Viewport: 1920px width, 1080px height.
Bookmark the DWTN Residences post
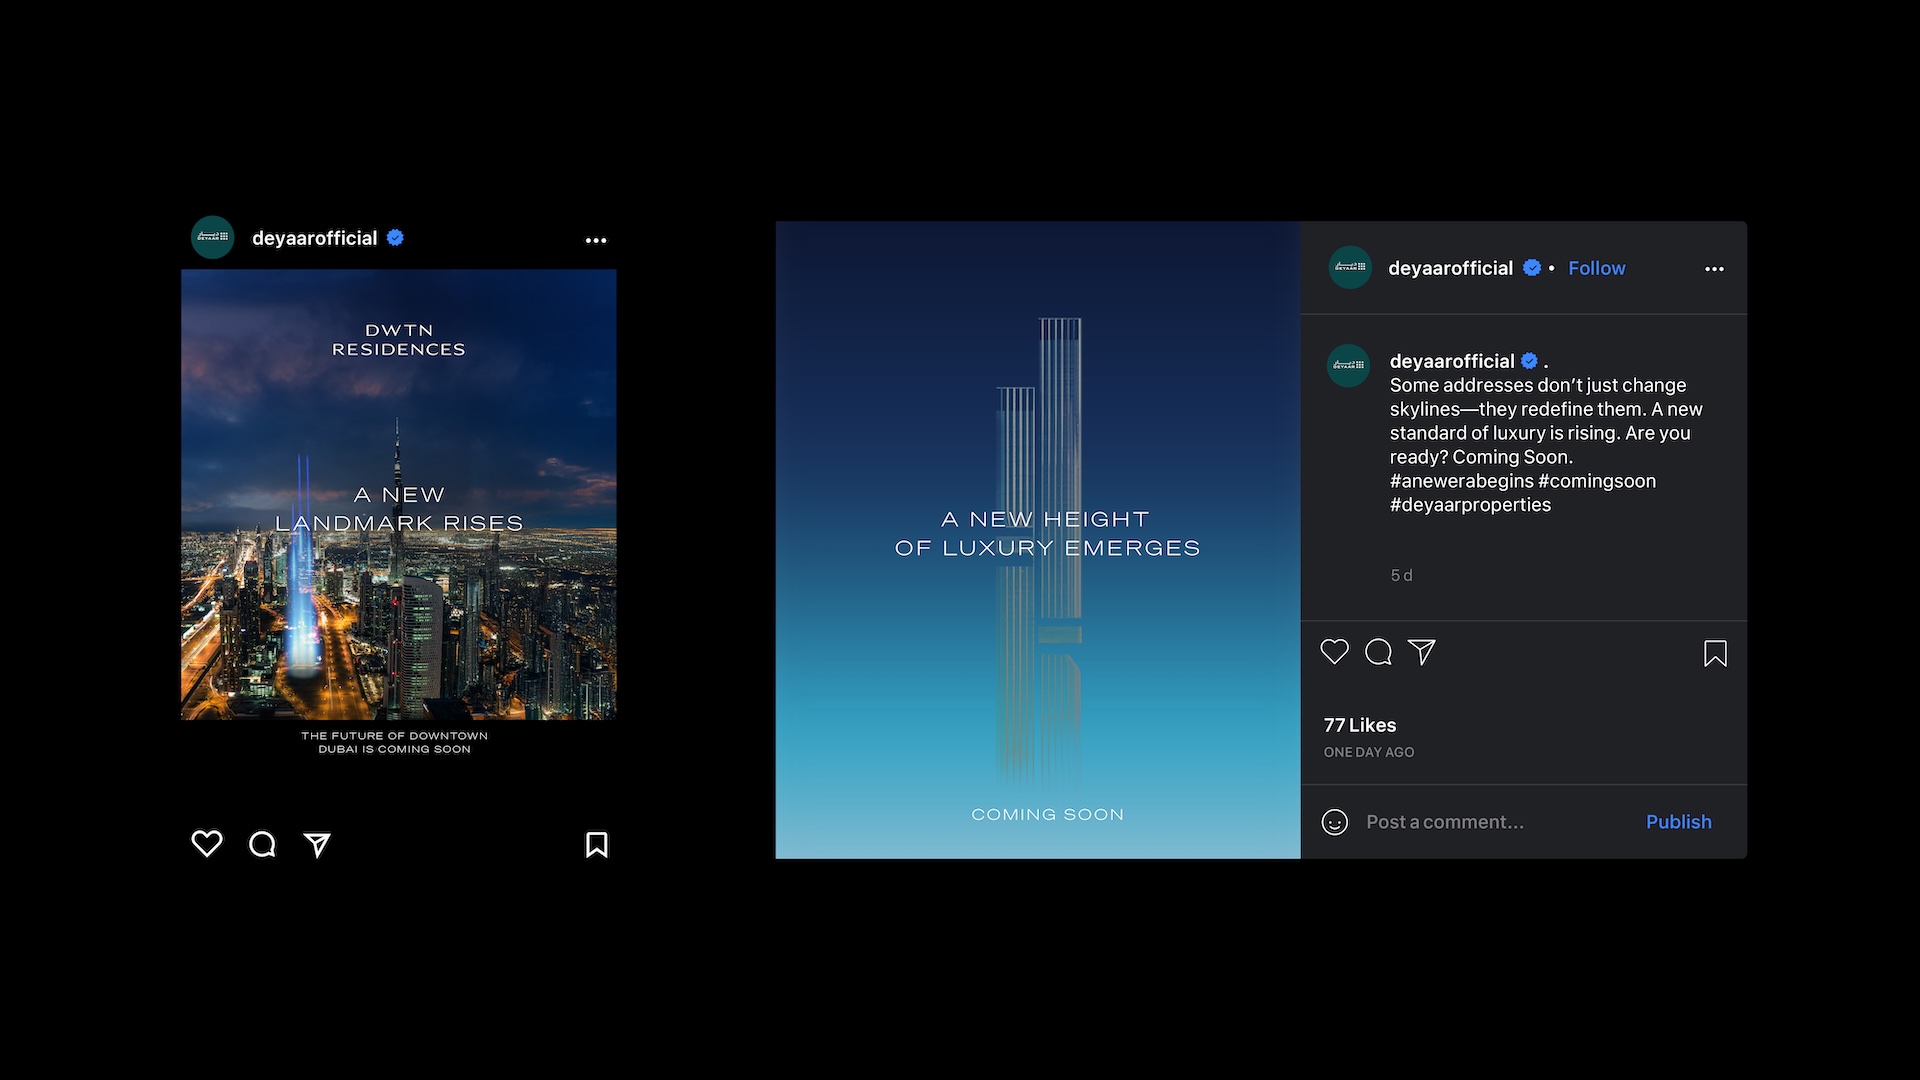click(x=597, y=845)
